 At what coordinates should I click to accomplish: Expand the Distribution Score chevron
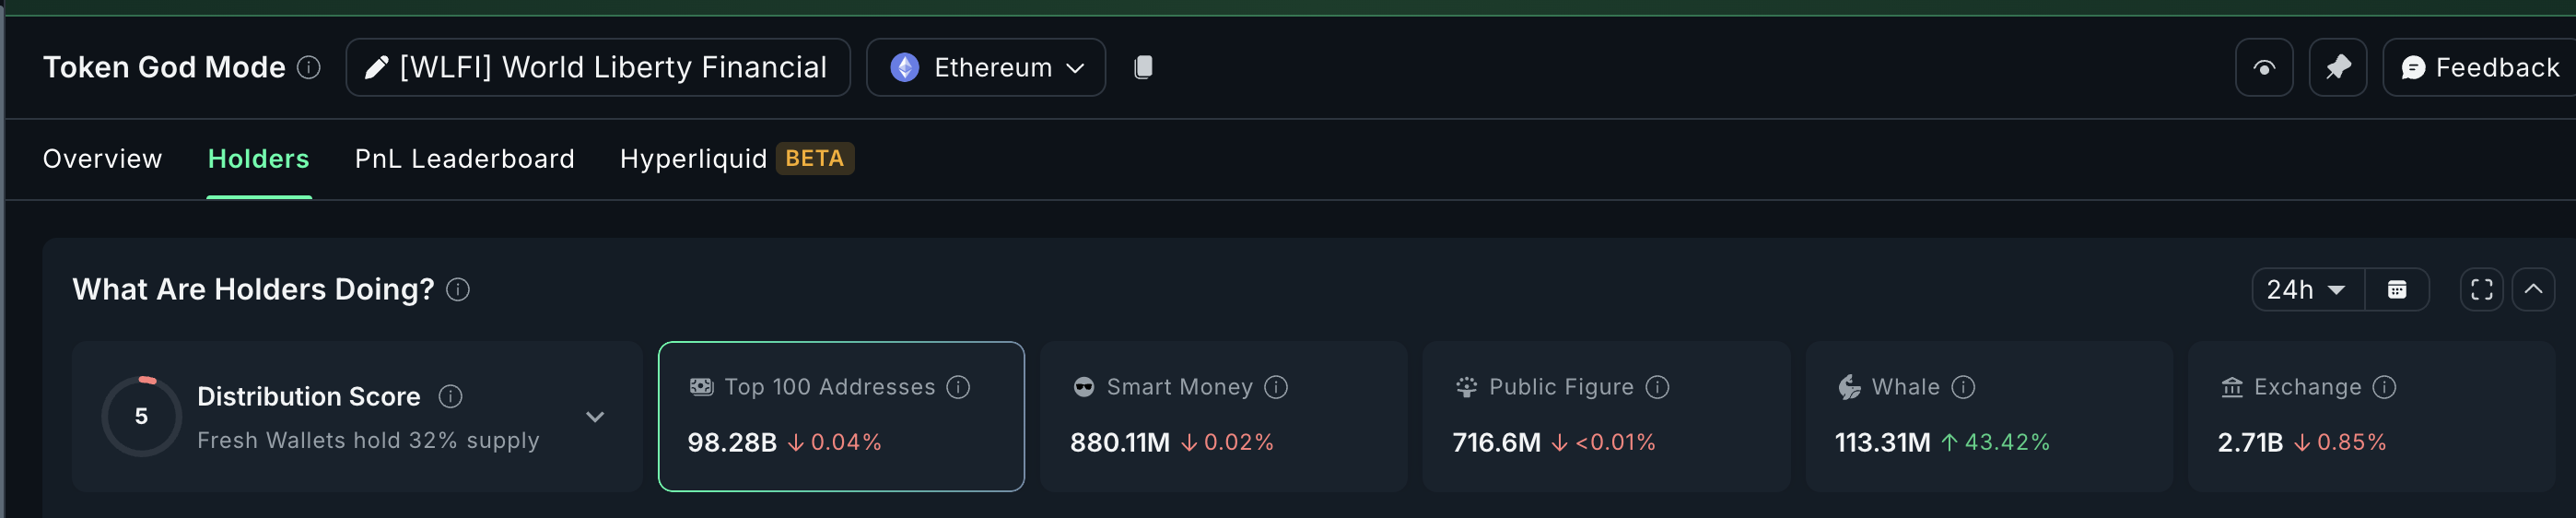click(x=595, y=417)
